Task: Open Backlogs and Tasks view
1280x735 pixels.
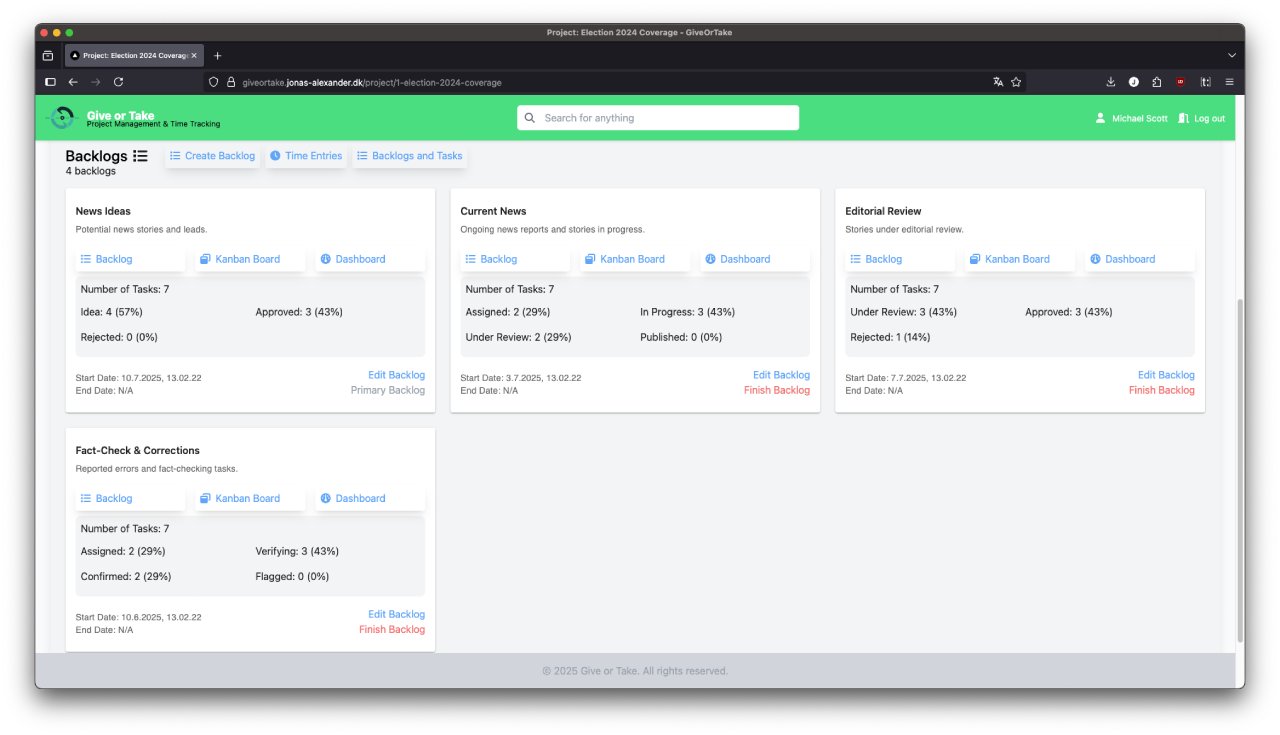Action: coord(409,156)
